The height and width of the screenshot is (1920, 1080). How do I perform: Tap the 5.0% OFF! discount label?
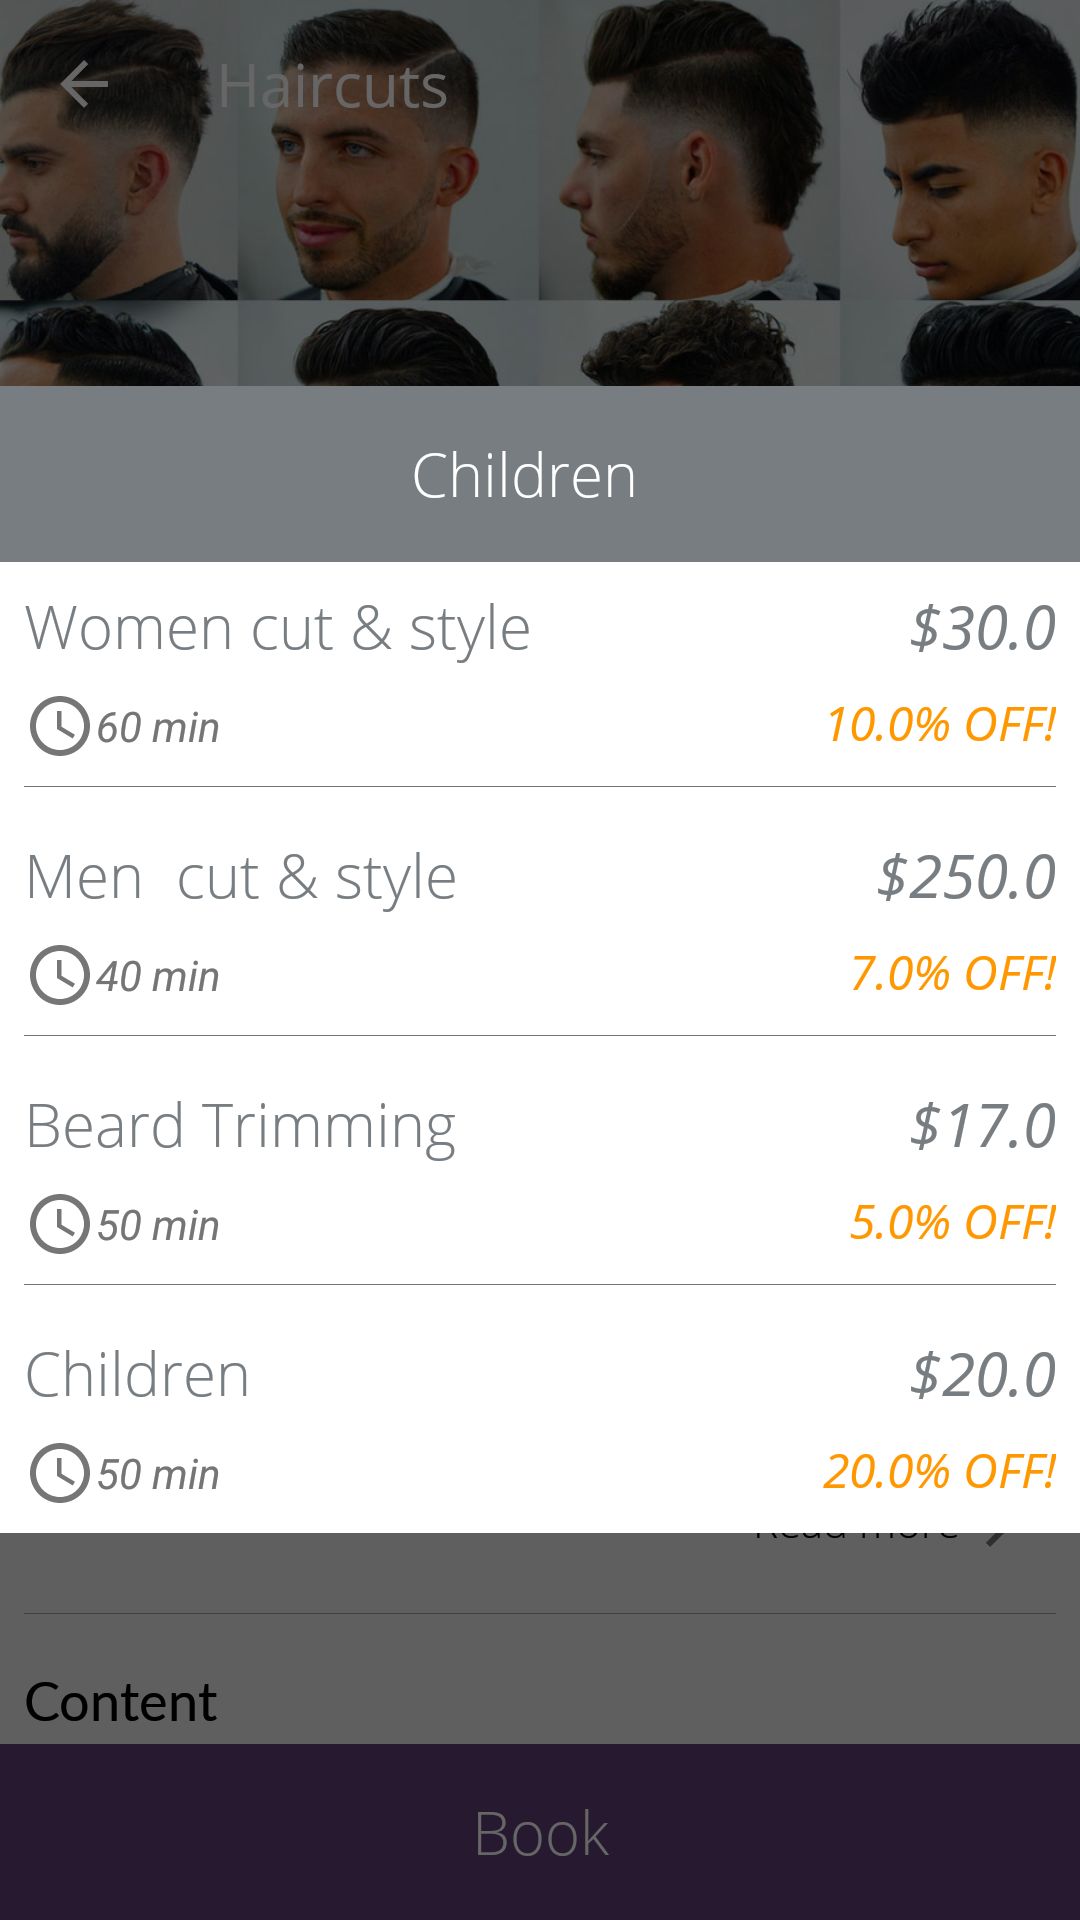pos(952,1222)
